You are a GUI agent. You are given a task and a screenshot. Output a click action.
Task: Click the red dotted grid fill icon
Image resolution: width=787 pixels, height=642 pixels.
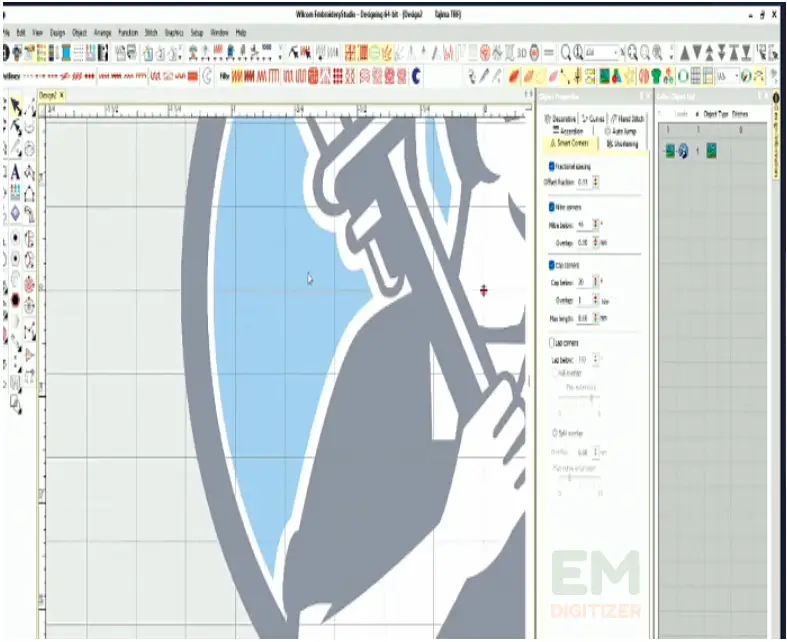click(337, 76)
